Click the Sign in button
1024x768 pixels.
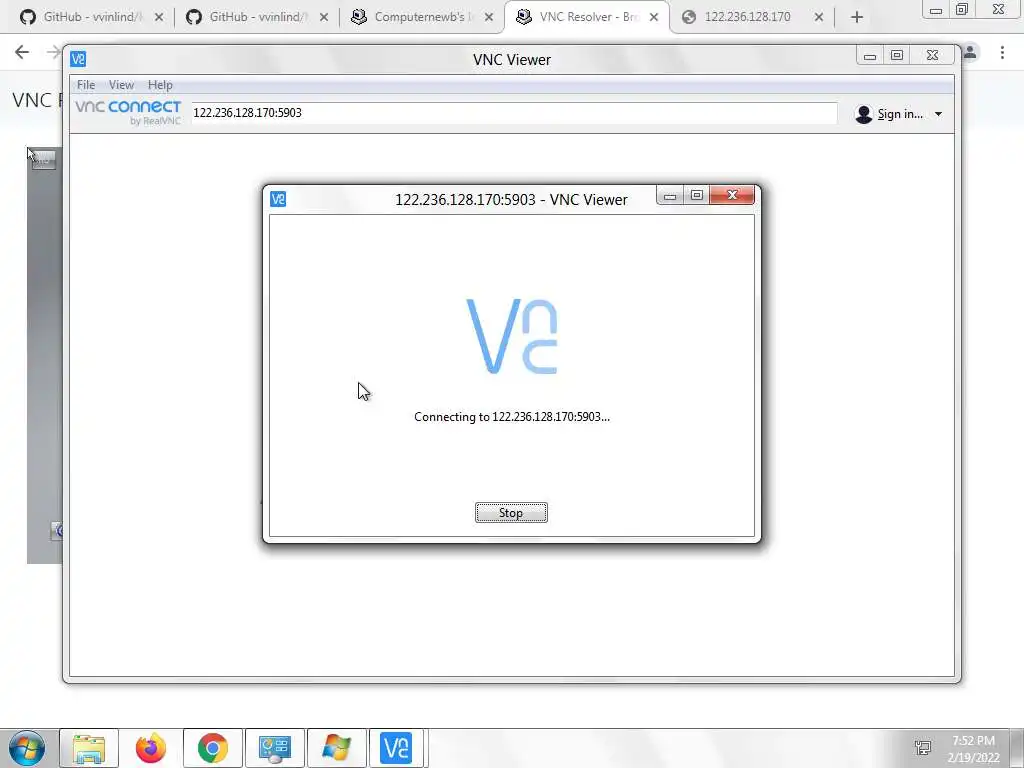click(x=899, y=114)
